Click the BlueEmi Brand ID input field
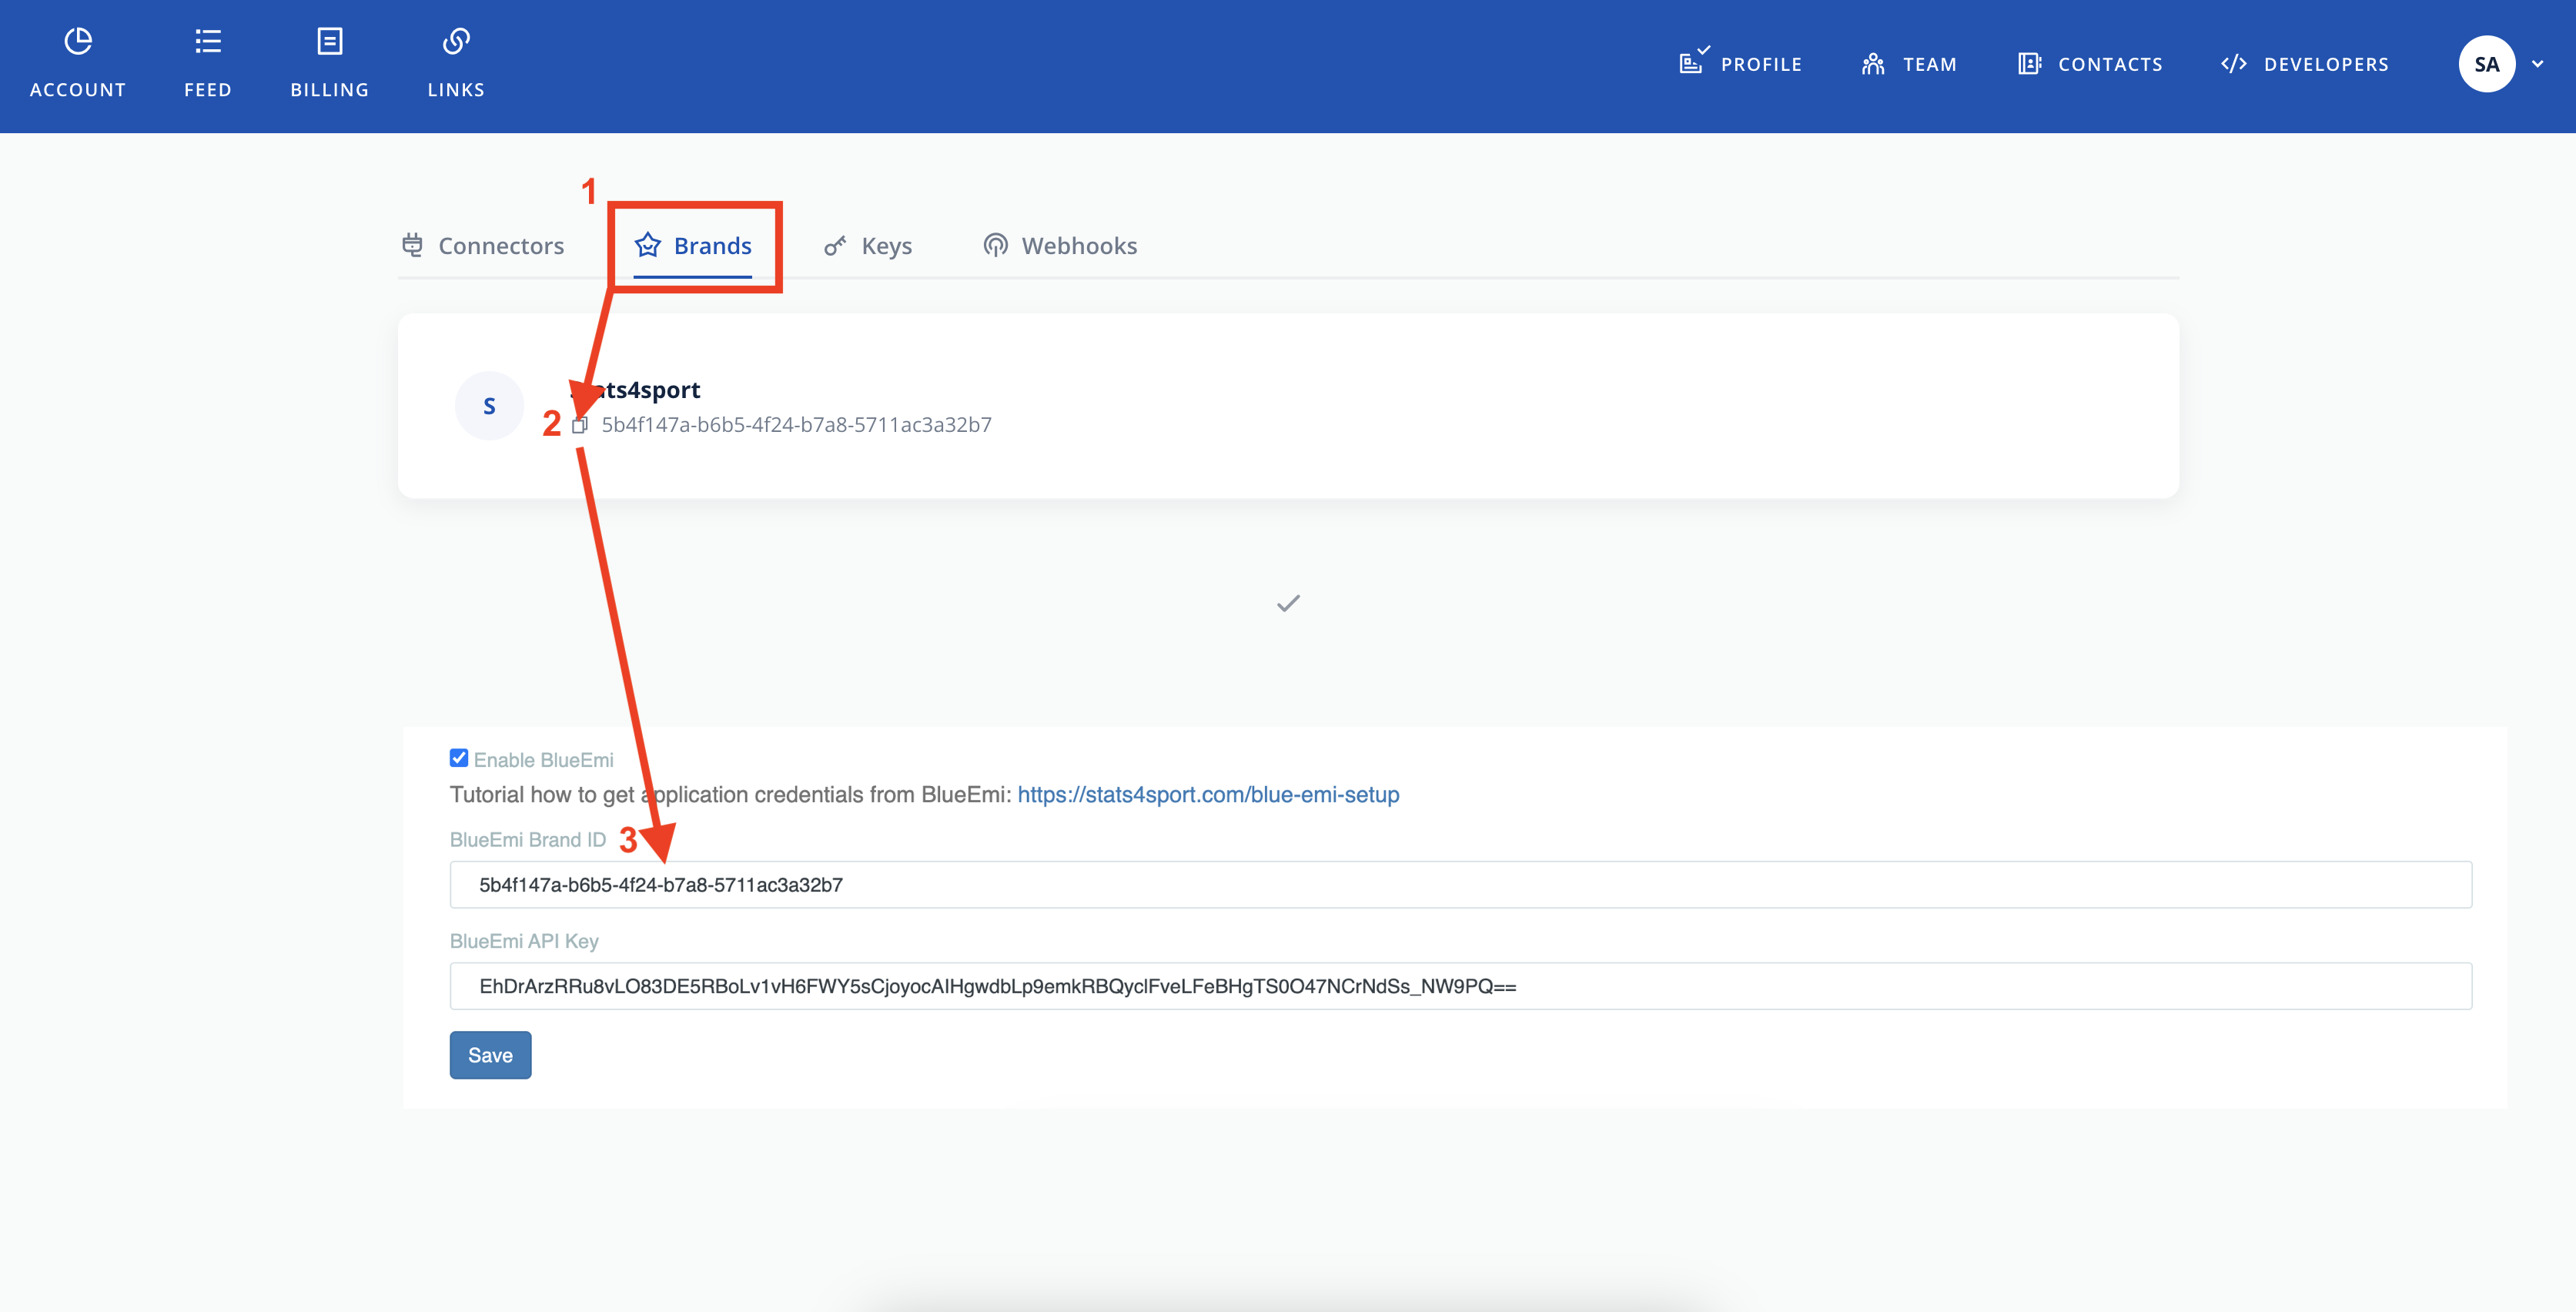 click(x=1461, y=885)
